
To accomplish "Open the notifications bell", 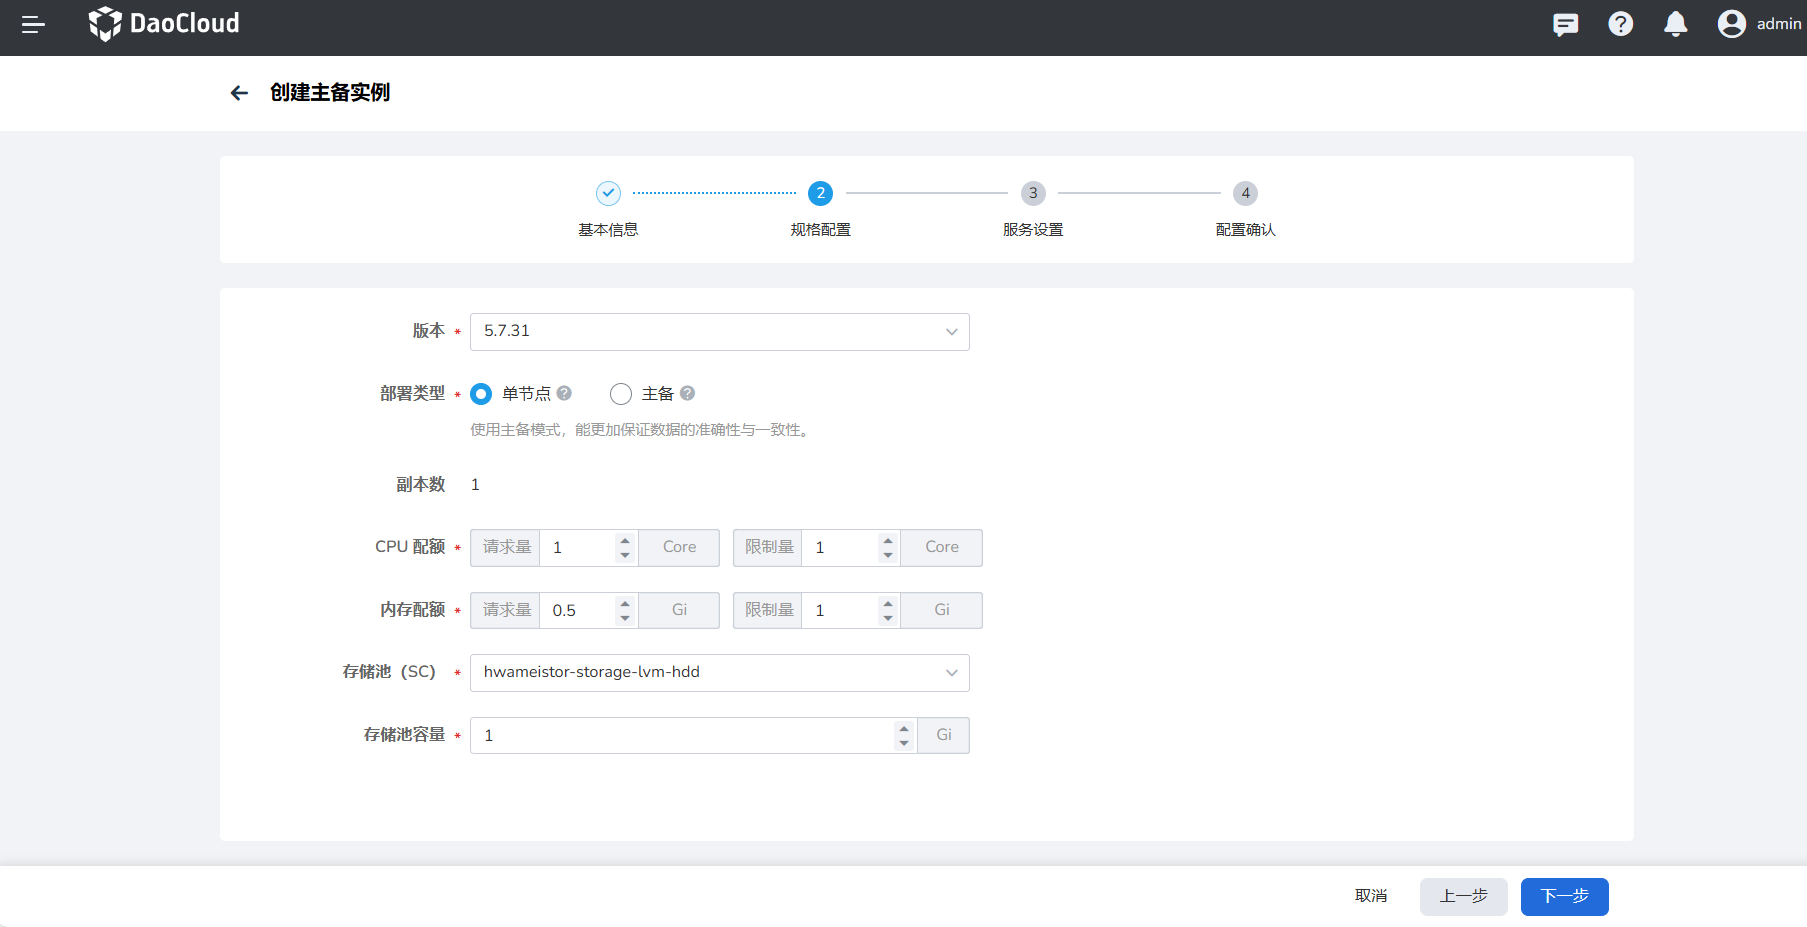I will [1675, 24].
